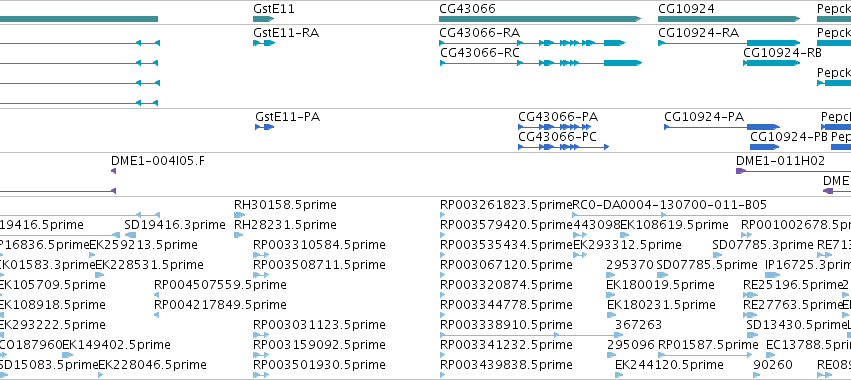
Task: Select the GstE11-RA transcript glyph
Action: point(264,43)
